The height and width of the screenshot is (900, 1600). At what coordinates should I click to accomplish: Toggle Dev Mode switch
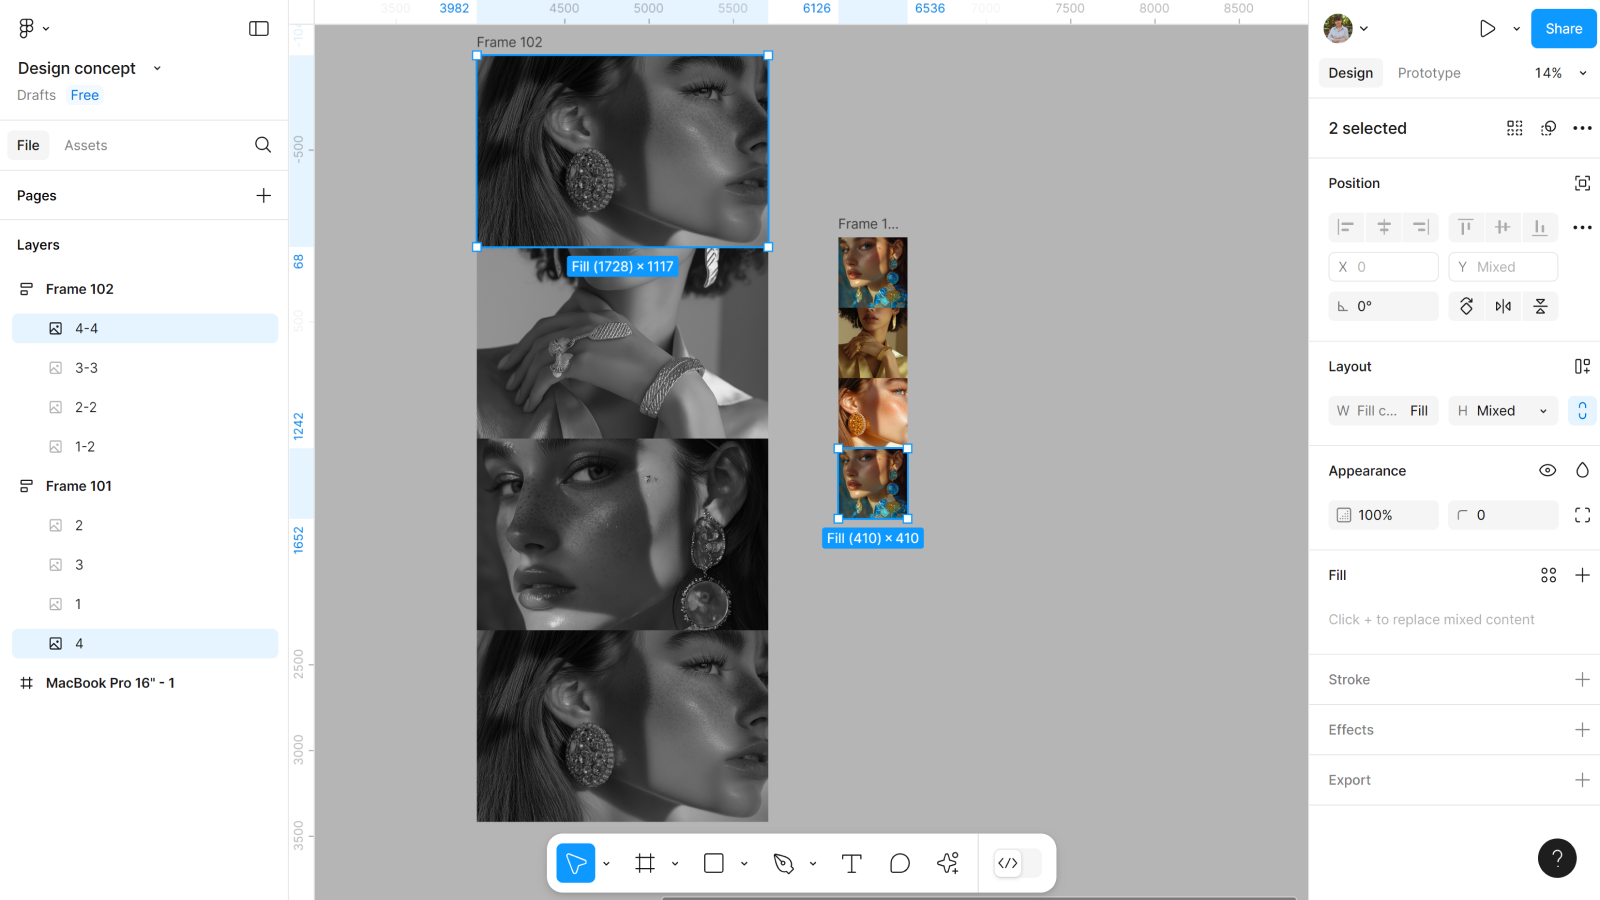1018,863
